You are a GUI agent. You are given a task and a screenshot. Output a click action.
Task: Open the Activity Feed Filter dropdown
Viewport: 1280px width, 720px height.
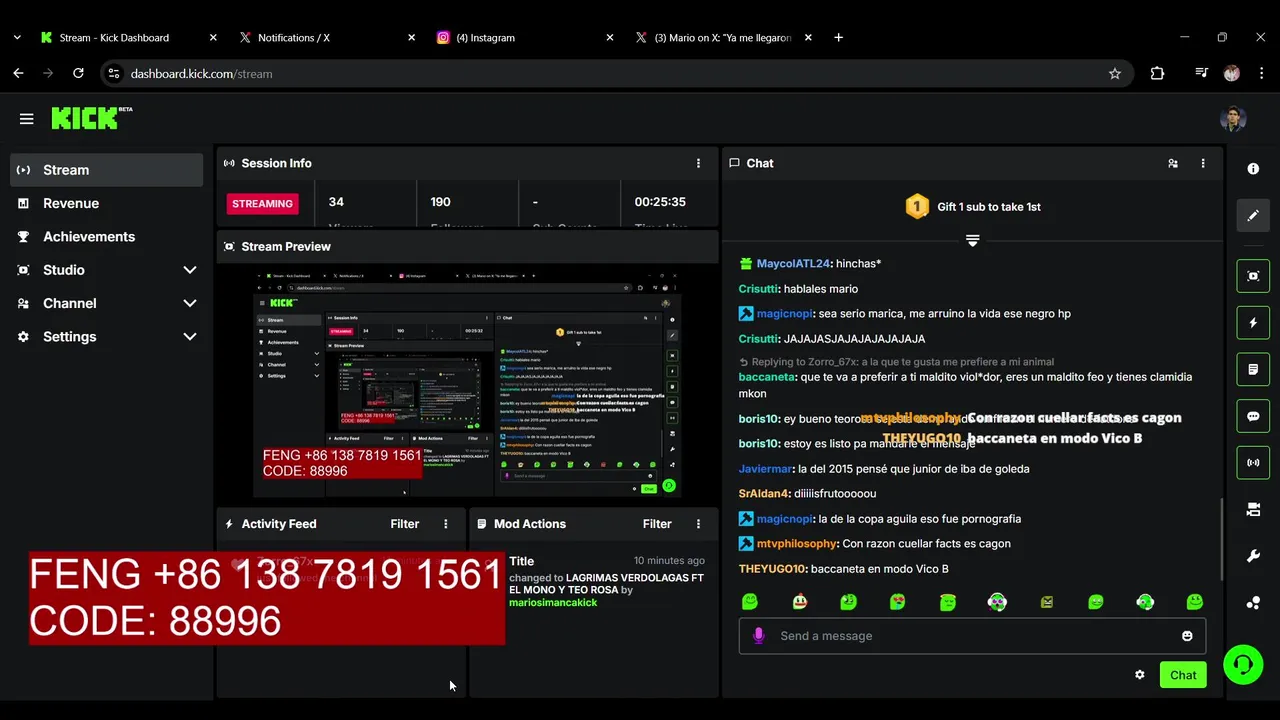pyautogui.click(x=404, y=524)
